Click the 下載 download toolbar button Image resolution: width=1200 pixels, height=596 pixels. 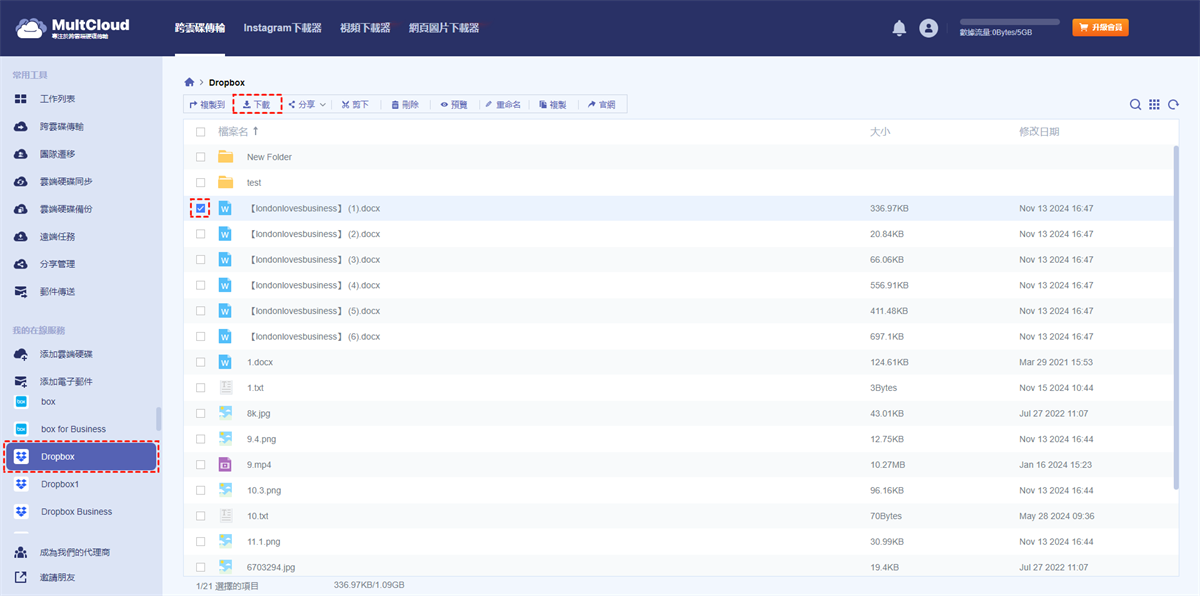tap(257, 104)
